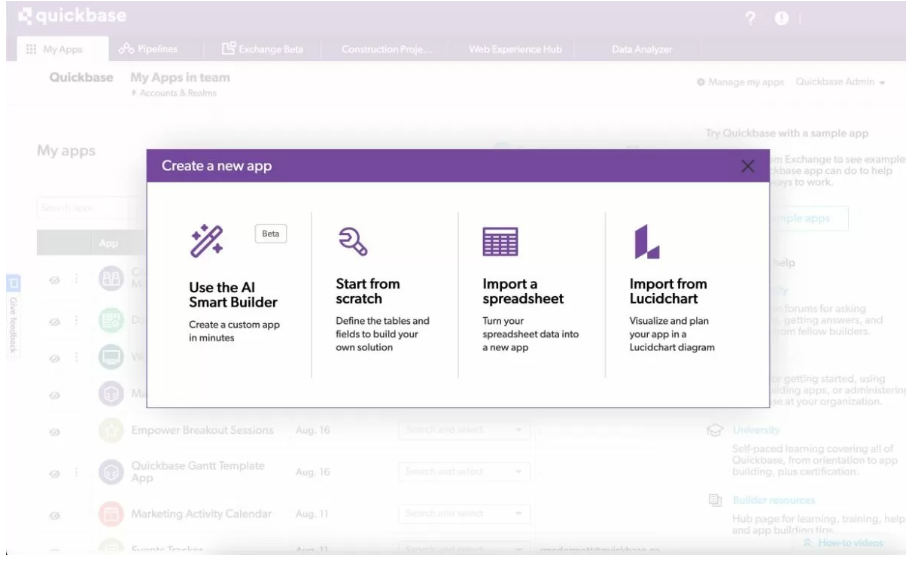Open the Web Experience Hub tab
Screen dimensions: 906x564
(x=515, y=50)
